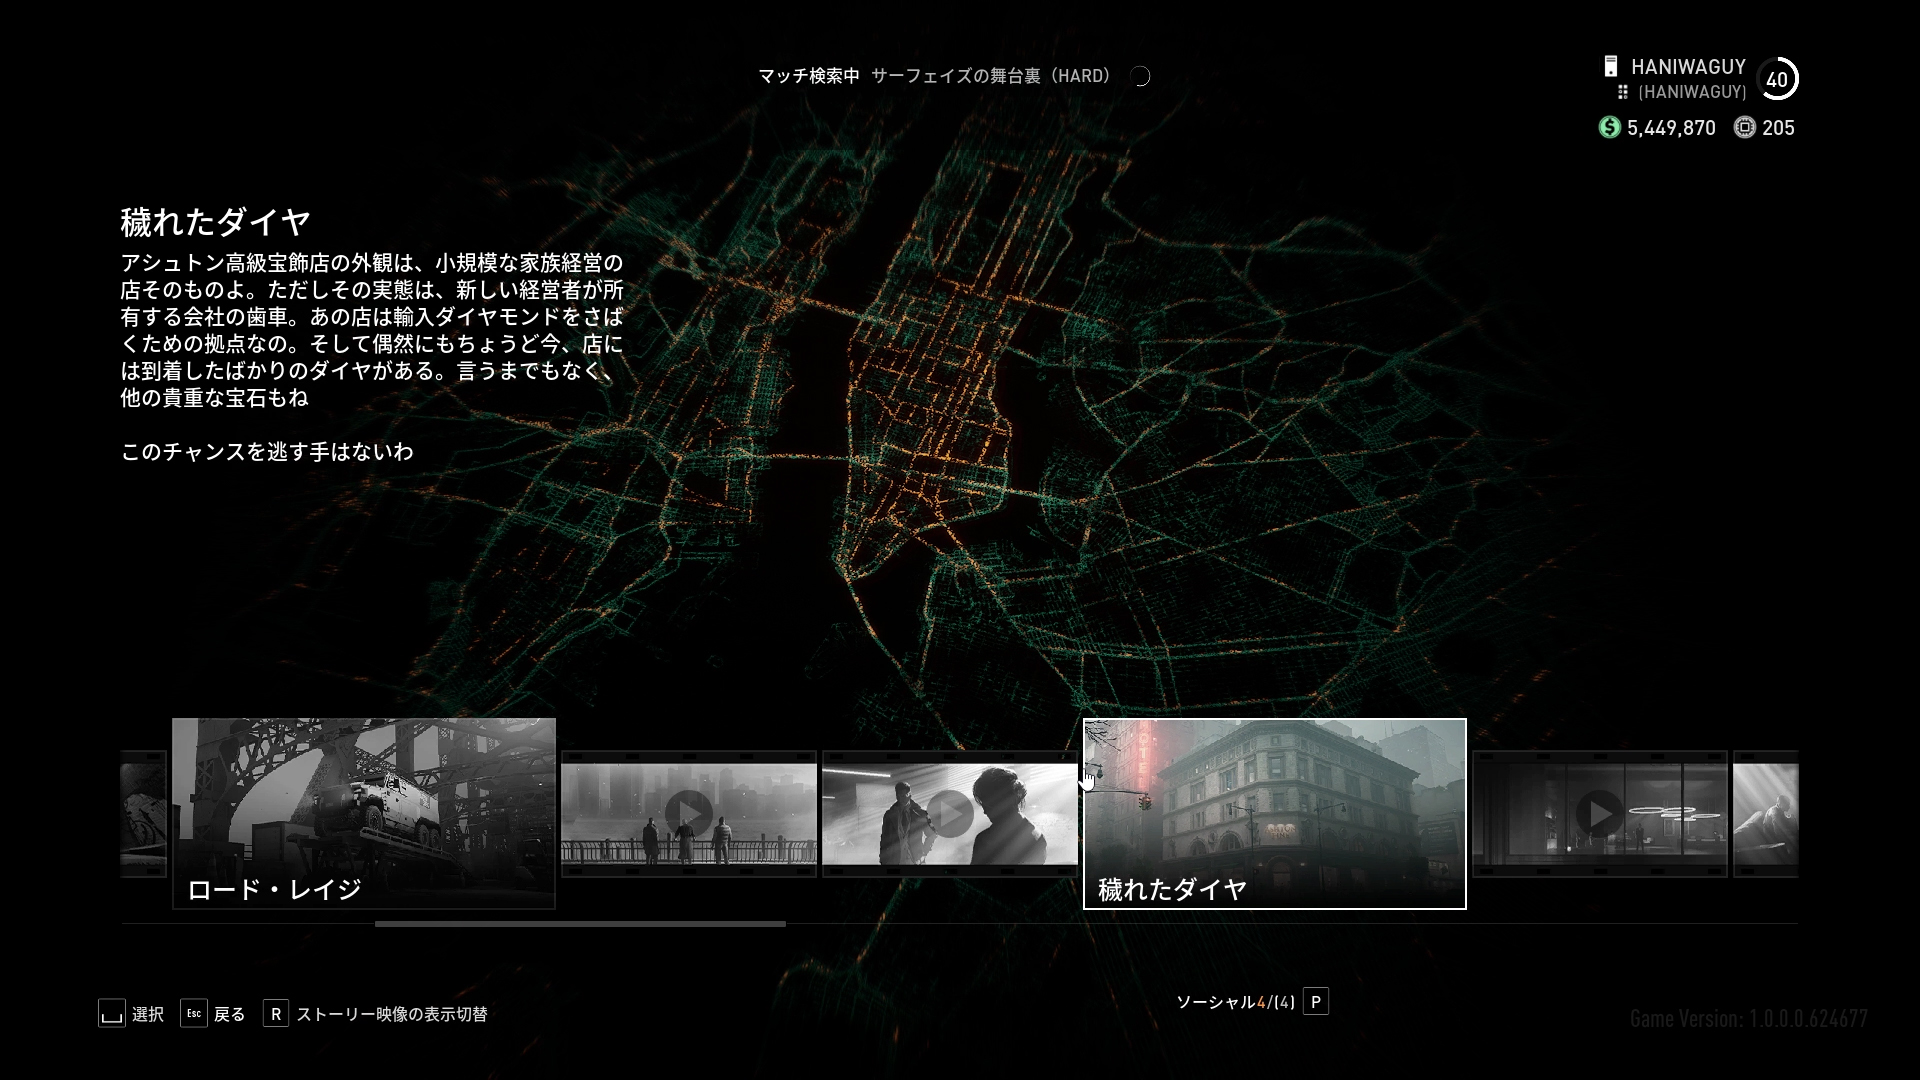Toggle story video display with R key
The height and width of the screenshot is (1080, 1920).
(x=276, y=1013)
